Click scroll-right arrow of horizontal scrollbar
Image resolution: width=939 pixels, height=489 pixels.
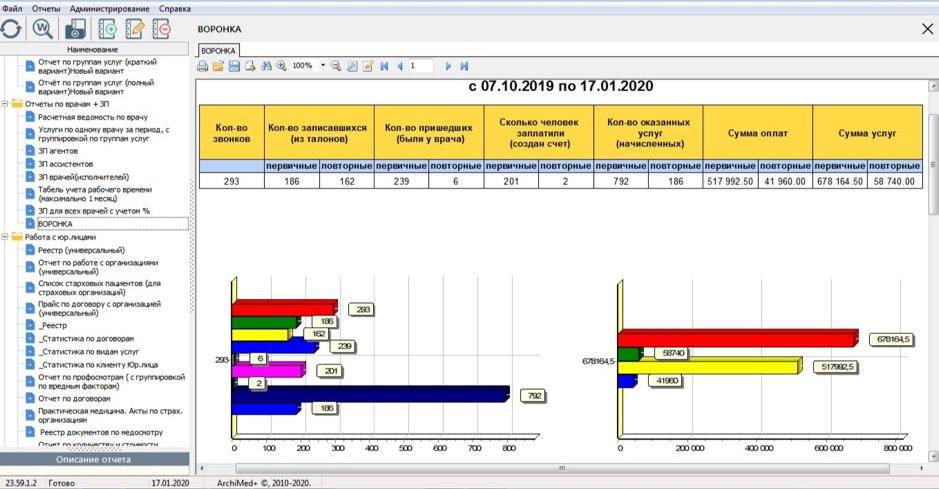pyautogui.click(x=922, y=469)
